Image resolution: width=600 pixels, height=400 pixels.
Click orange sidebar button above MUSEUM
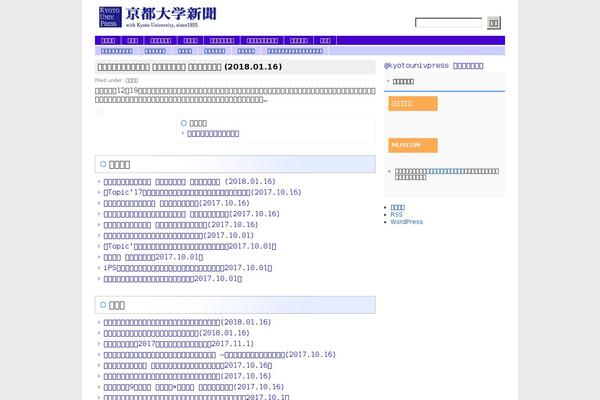(413, 103)
